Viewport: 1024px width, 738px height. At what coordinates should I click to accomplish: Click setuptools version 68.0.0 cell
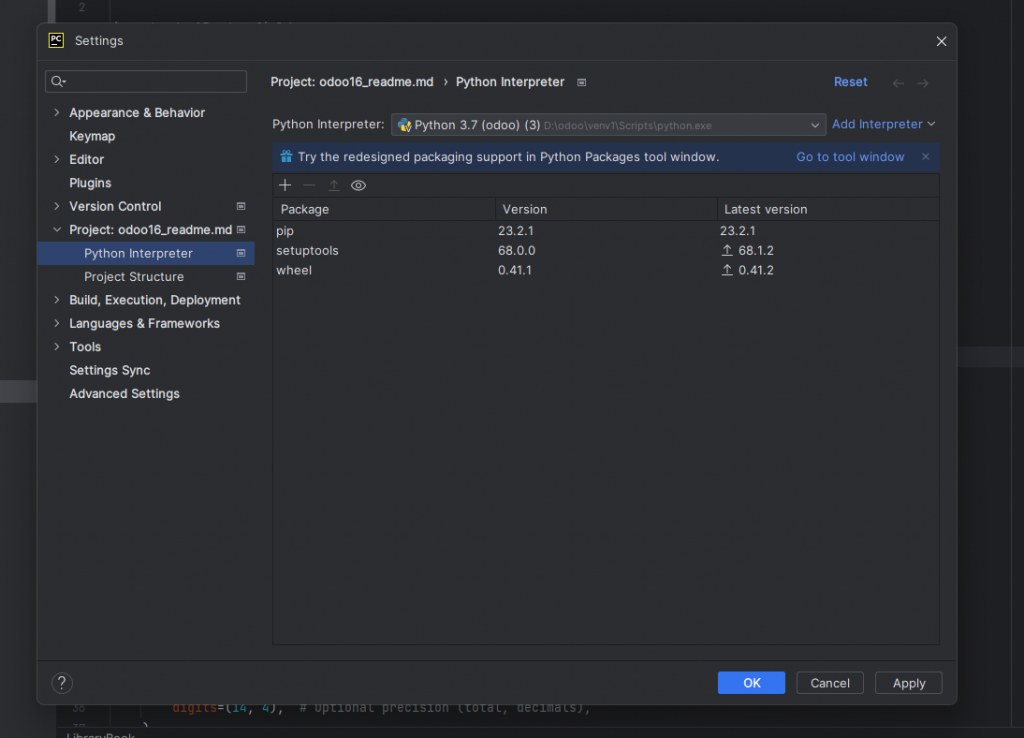tap(517, 251)
